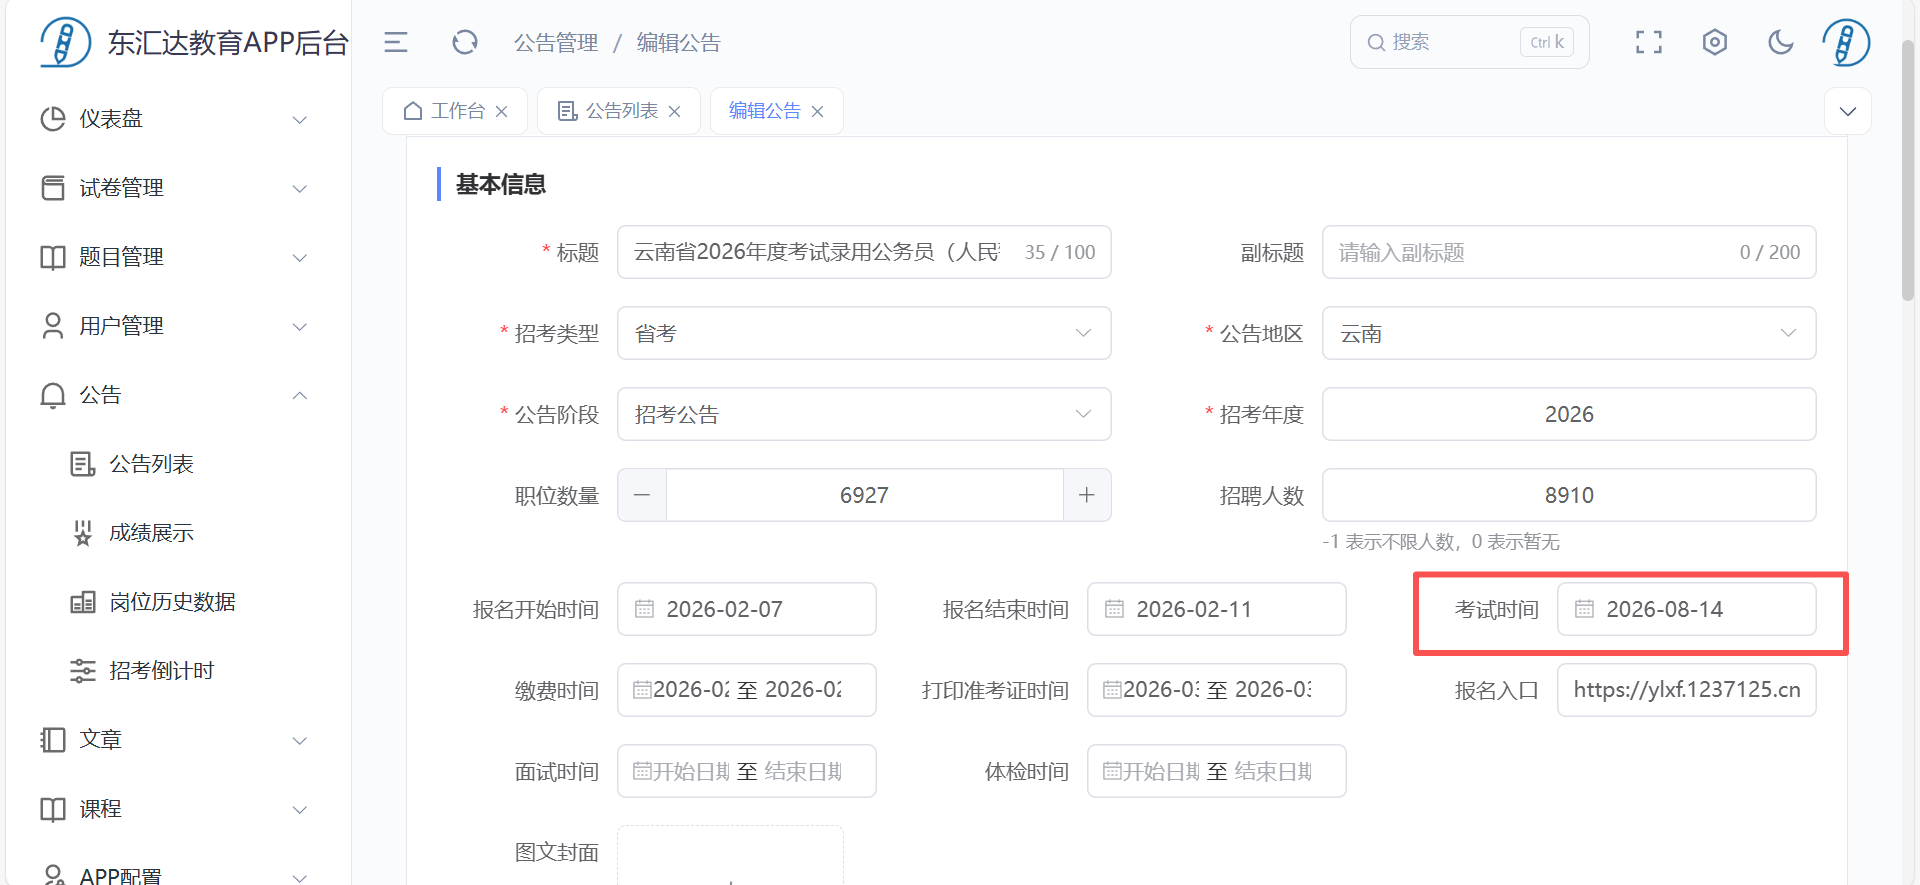Click the refresh page icon
The image size is (1920, 885).
click(x=465, y=42)
